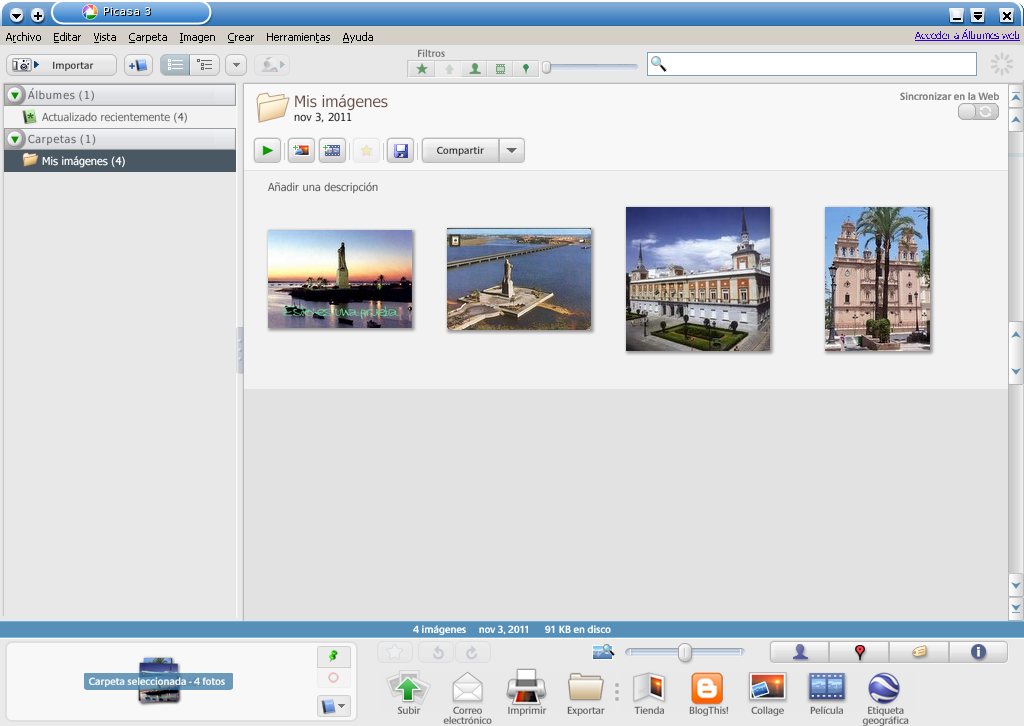The width and height of the screenshot is (1024, 726).
Task: Open the Compartir dropdown arrow
Action: point(512,150)
